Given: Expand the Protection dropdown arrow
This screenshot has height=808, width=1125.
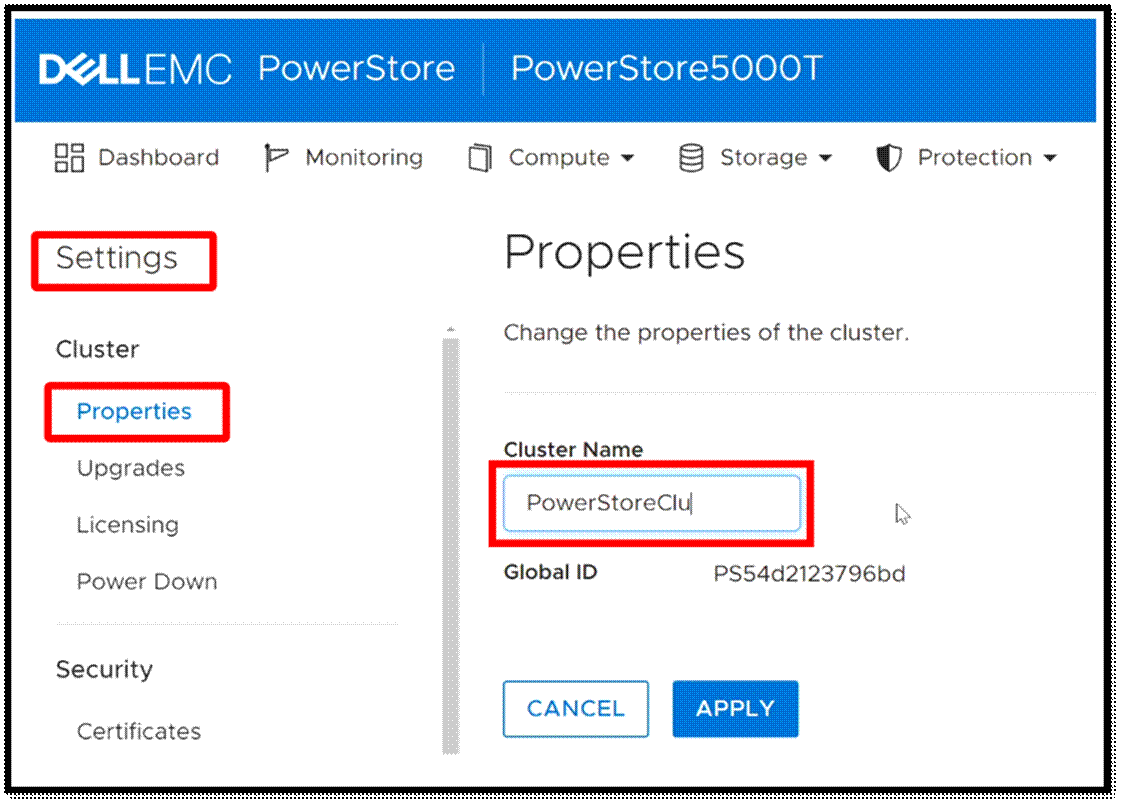Looking at the screenshot, I should (x=1049, y=159).
